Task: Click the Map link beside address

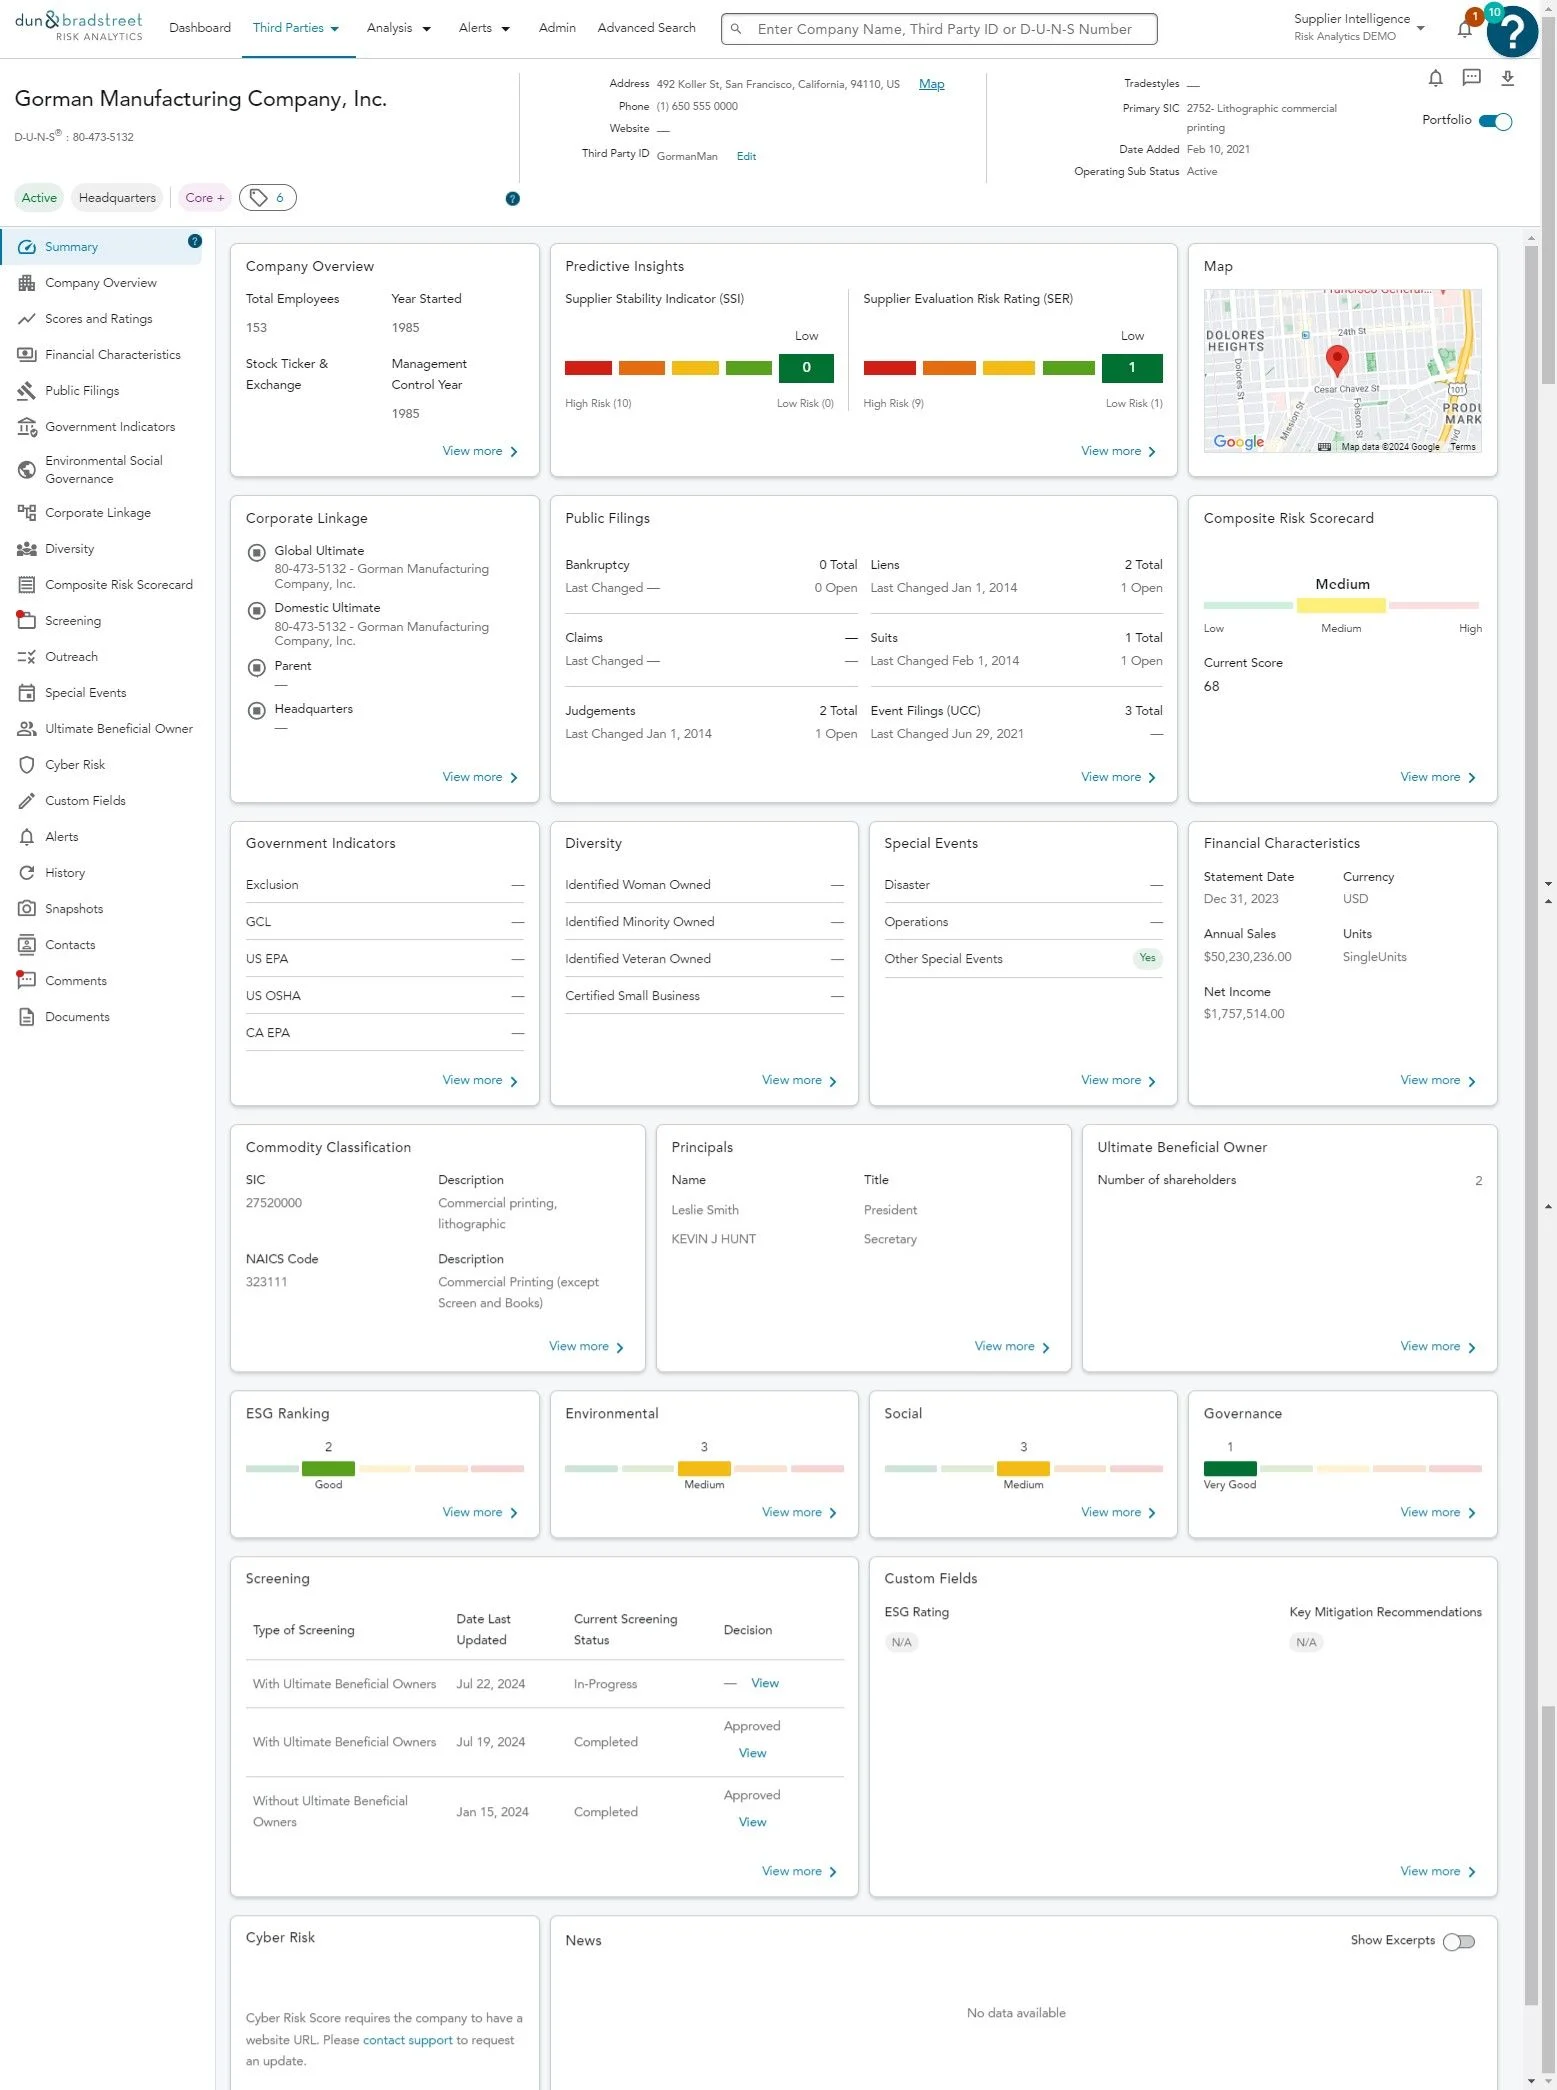Action: [931, 84]
